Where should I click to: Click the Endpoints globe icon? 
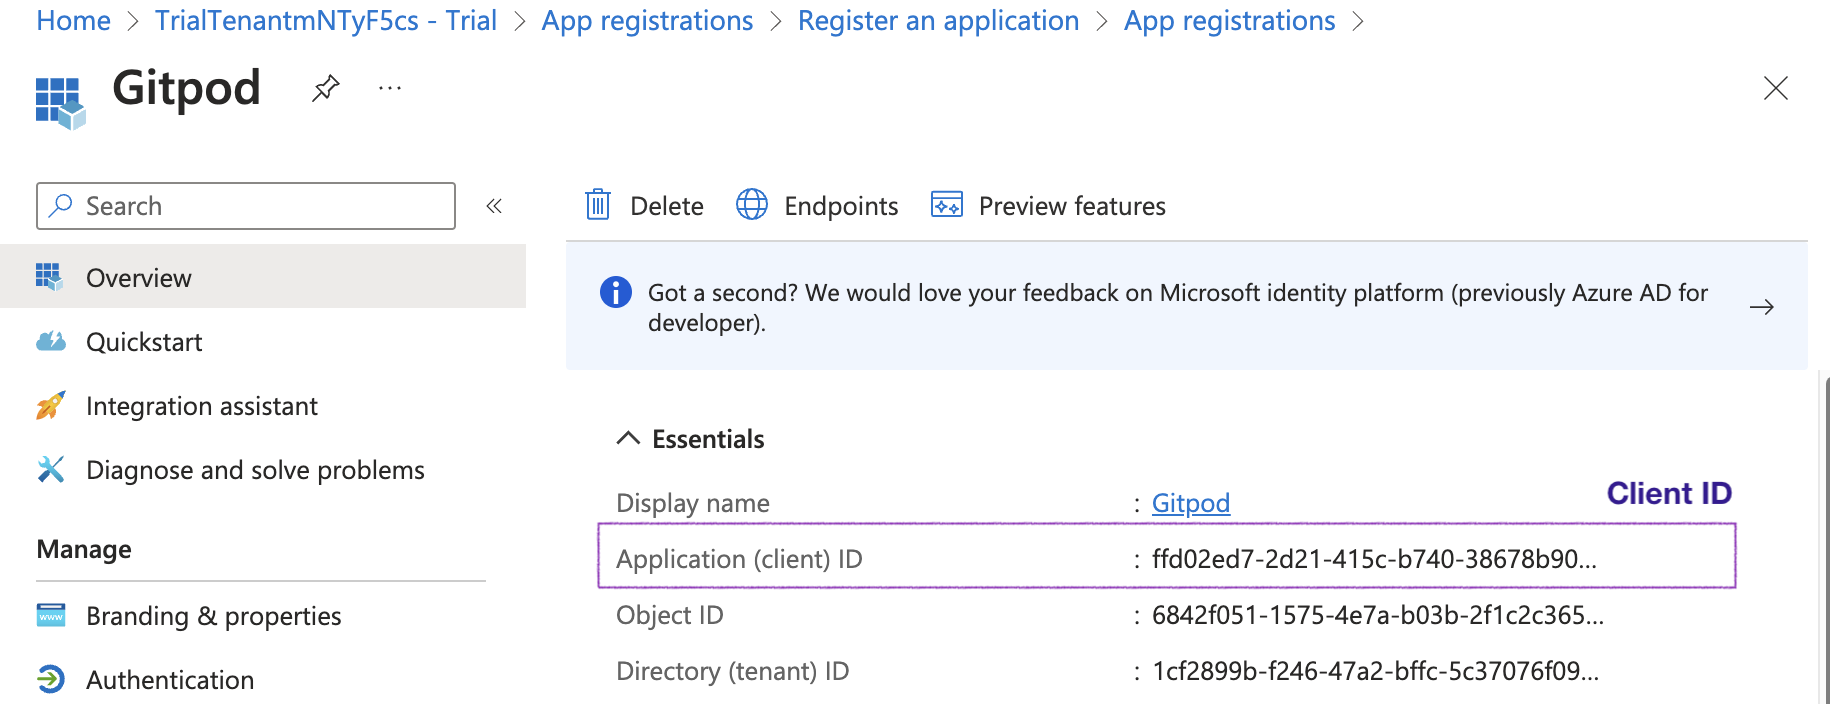point(752,205)
